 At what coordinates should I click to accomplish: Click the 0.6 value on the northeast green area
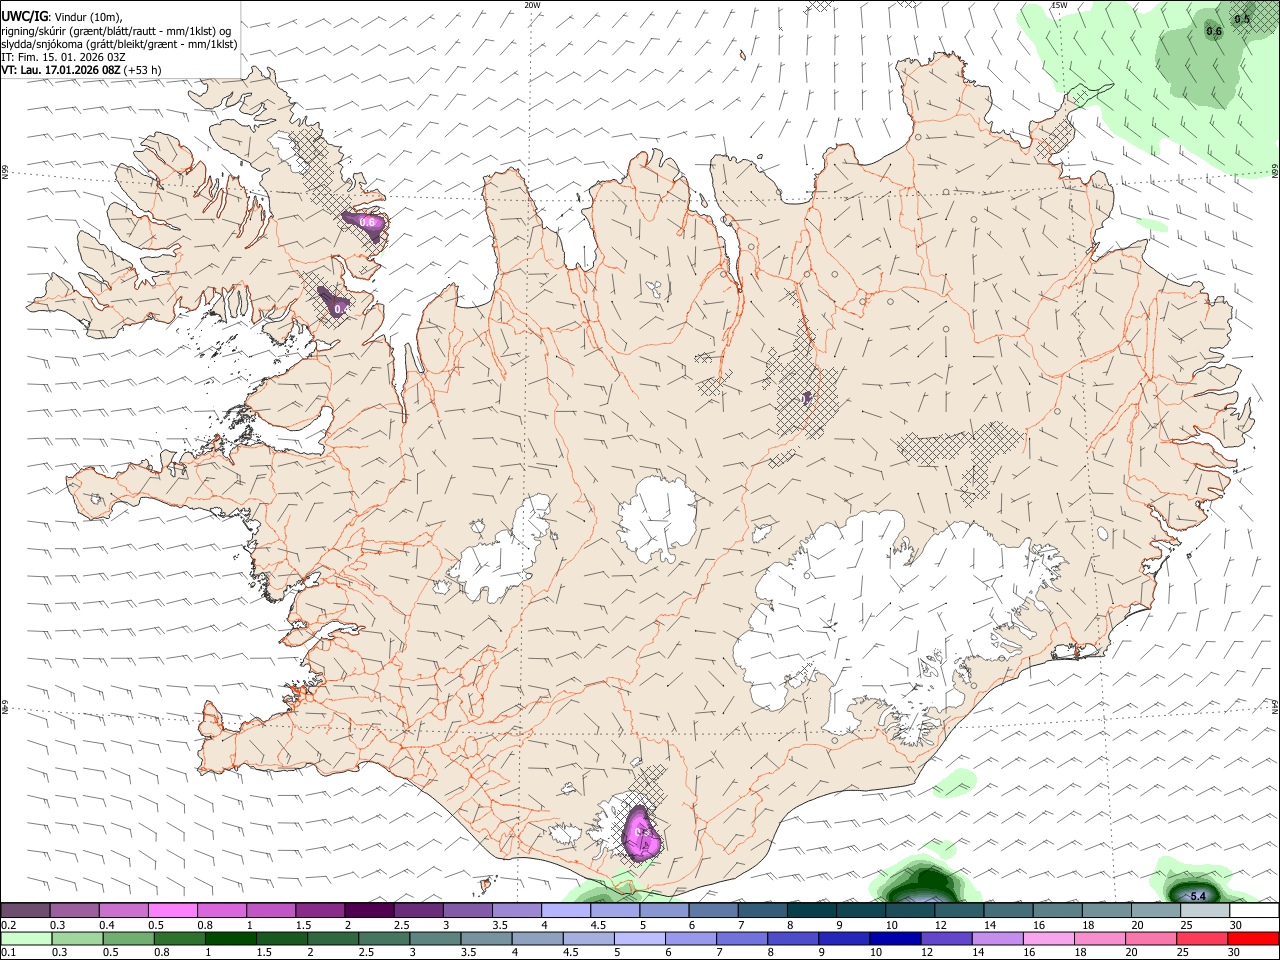tap(1214, 31)
